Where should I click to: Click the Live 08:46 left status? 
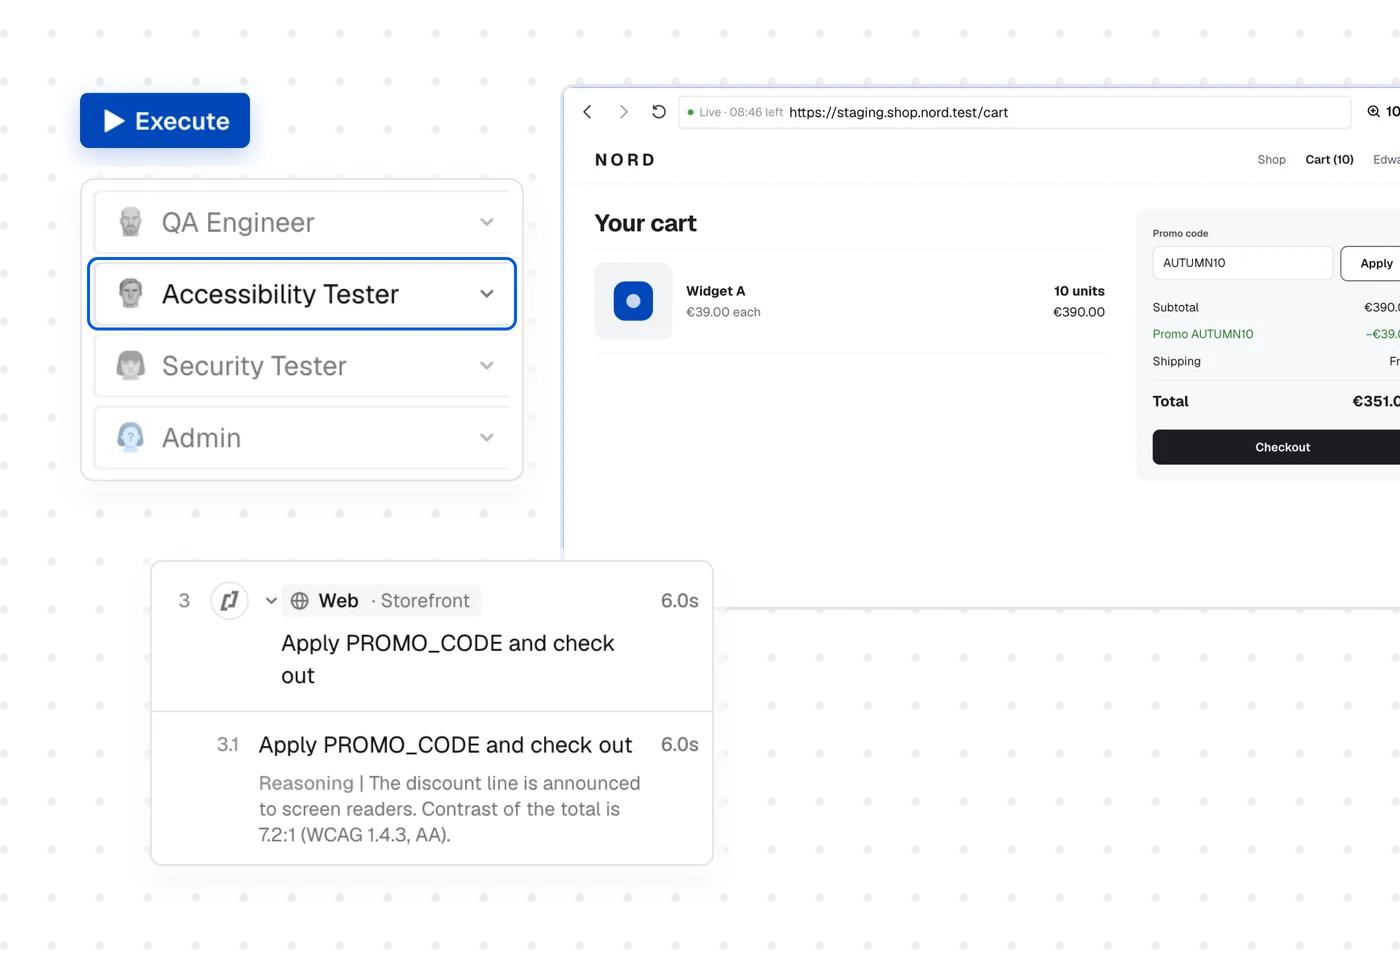[x=735, y=112]
